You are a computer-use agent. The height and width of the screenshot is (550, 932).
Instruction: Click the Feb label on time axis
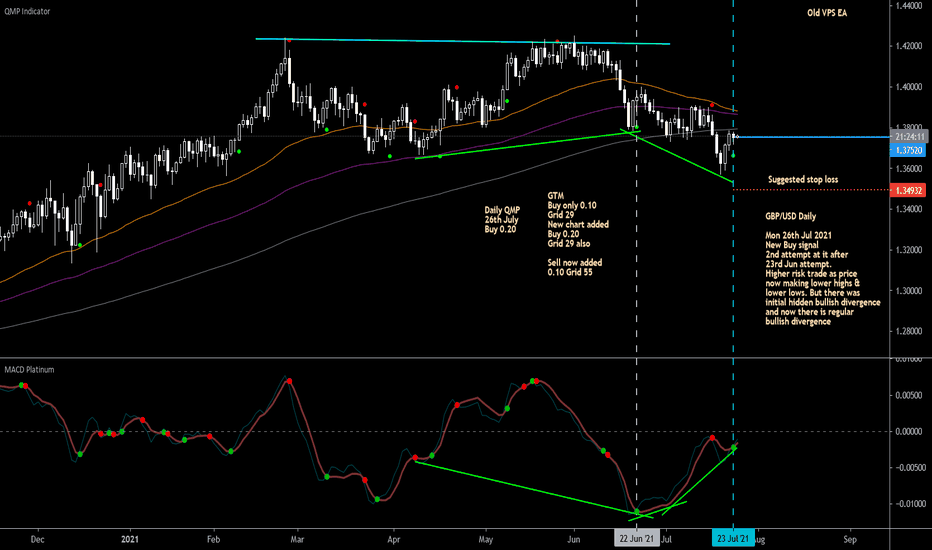click(x=213, y=539)
